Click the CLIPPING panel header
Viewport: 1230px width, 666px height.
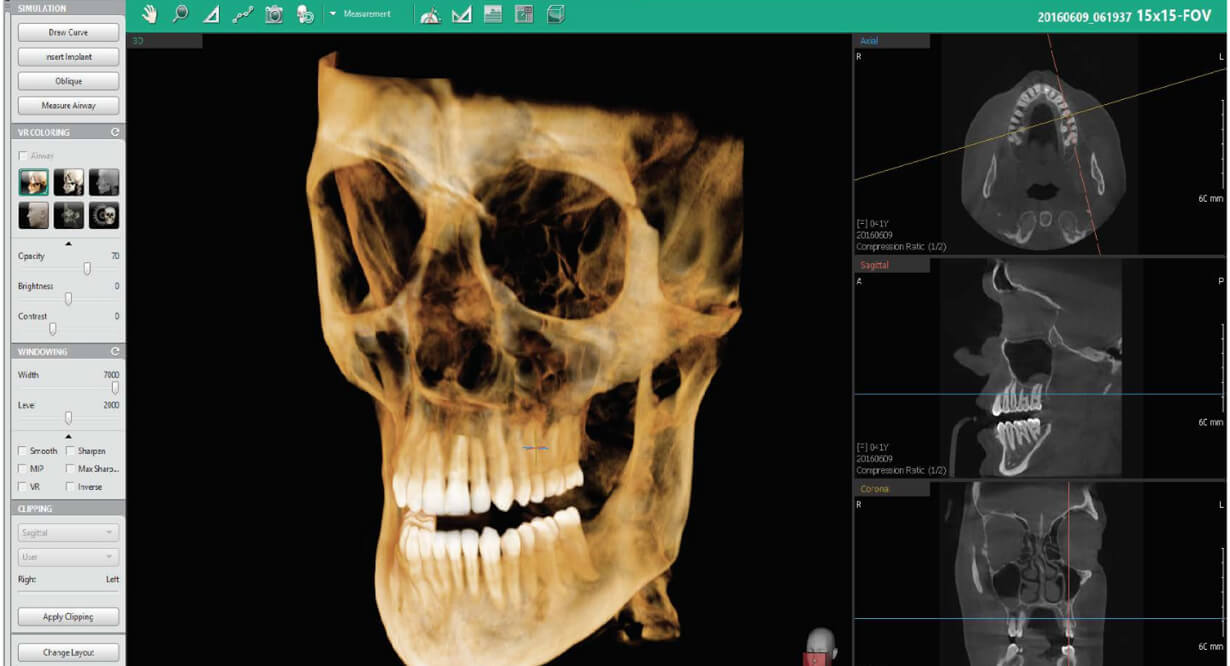pyautogui.click(x=68, y=508)
